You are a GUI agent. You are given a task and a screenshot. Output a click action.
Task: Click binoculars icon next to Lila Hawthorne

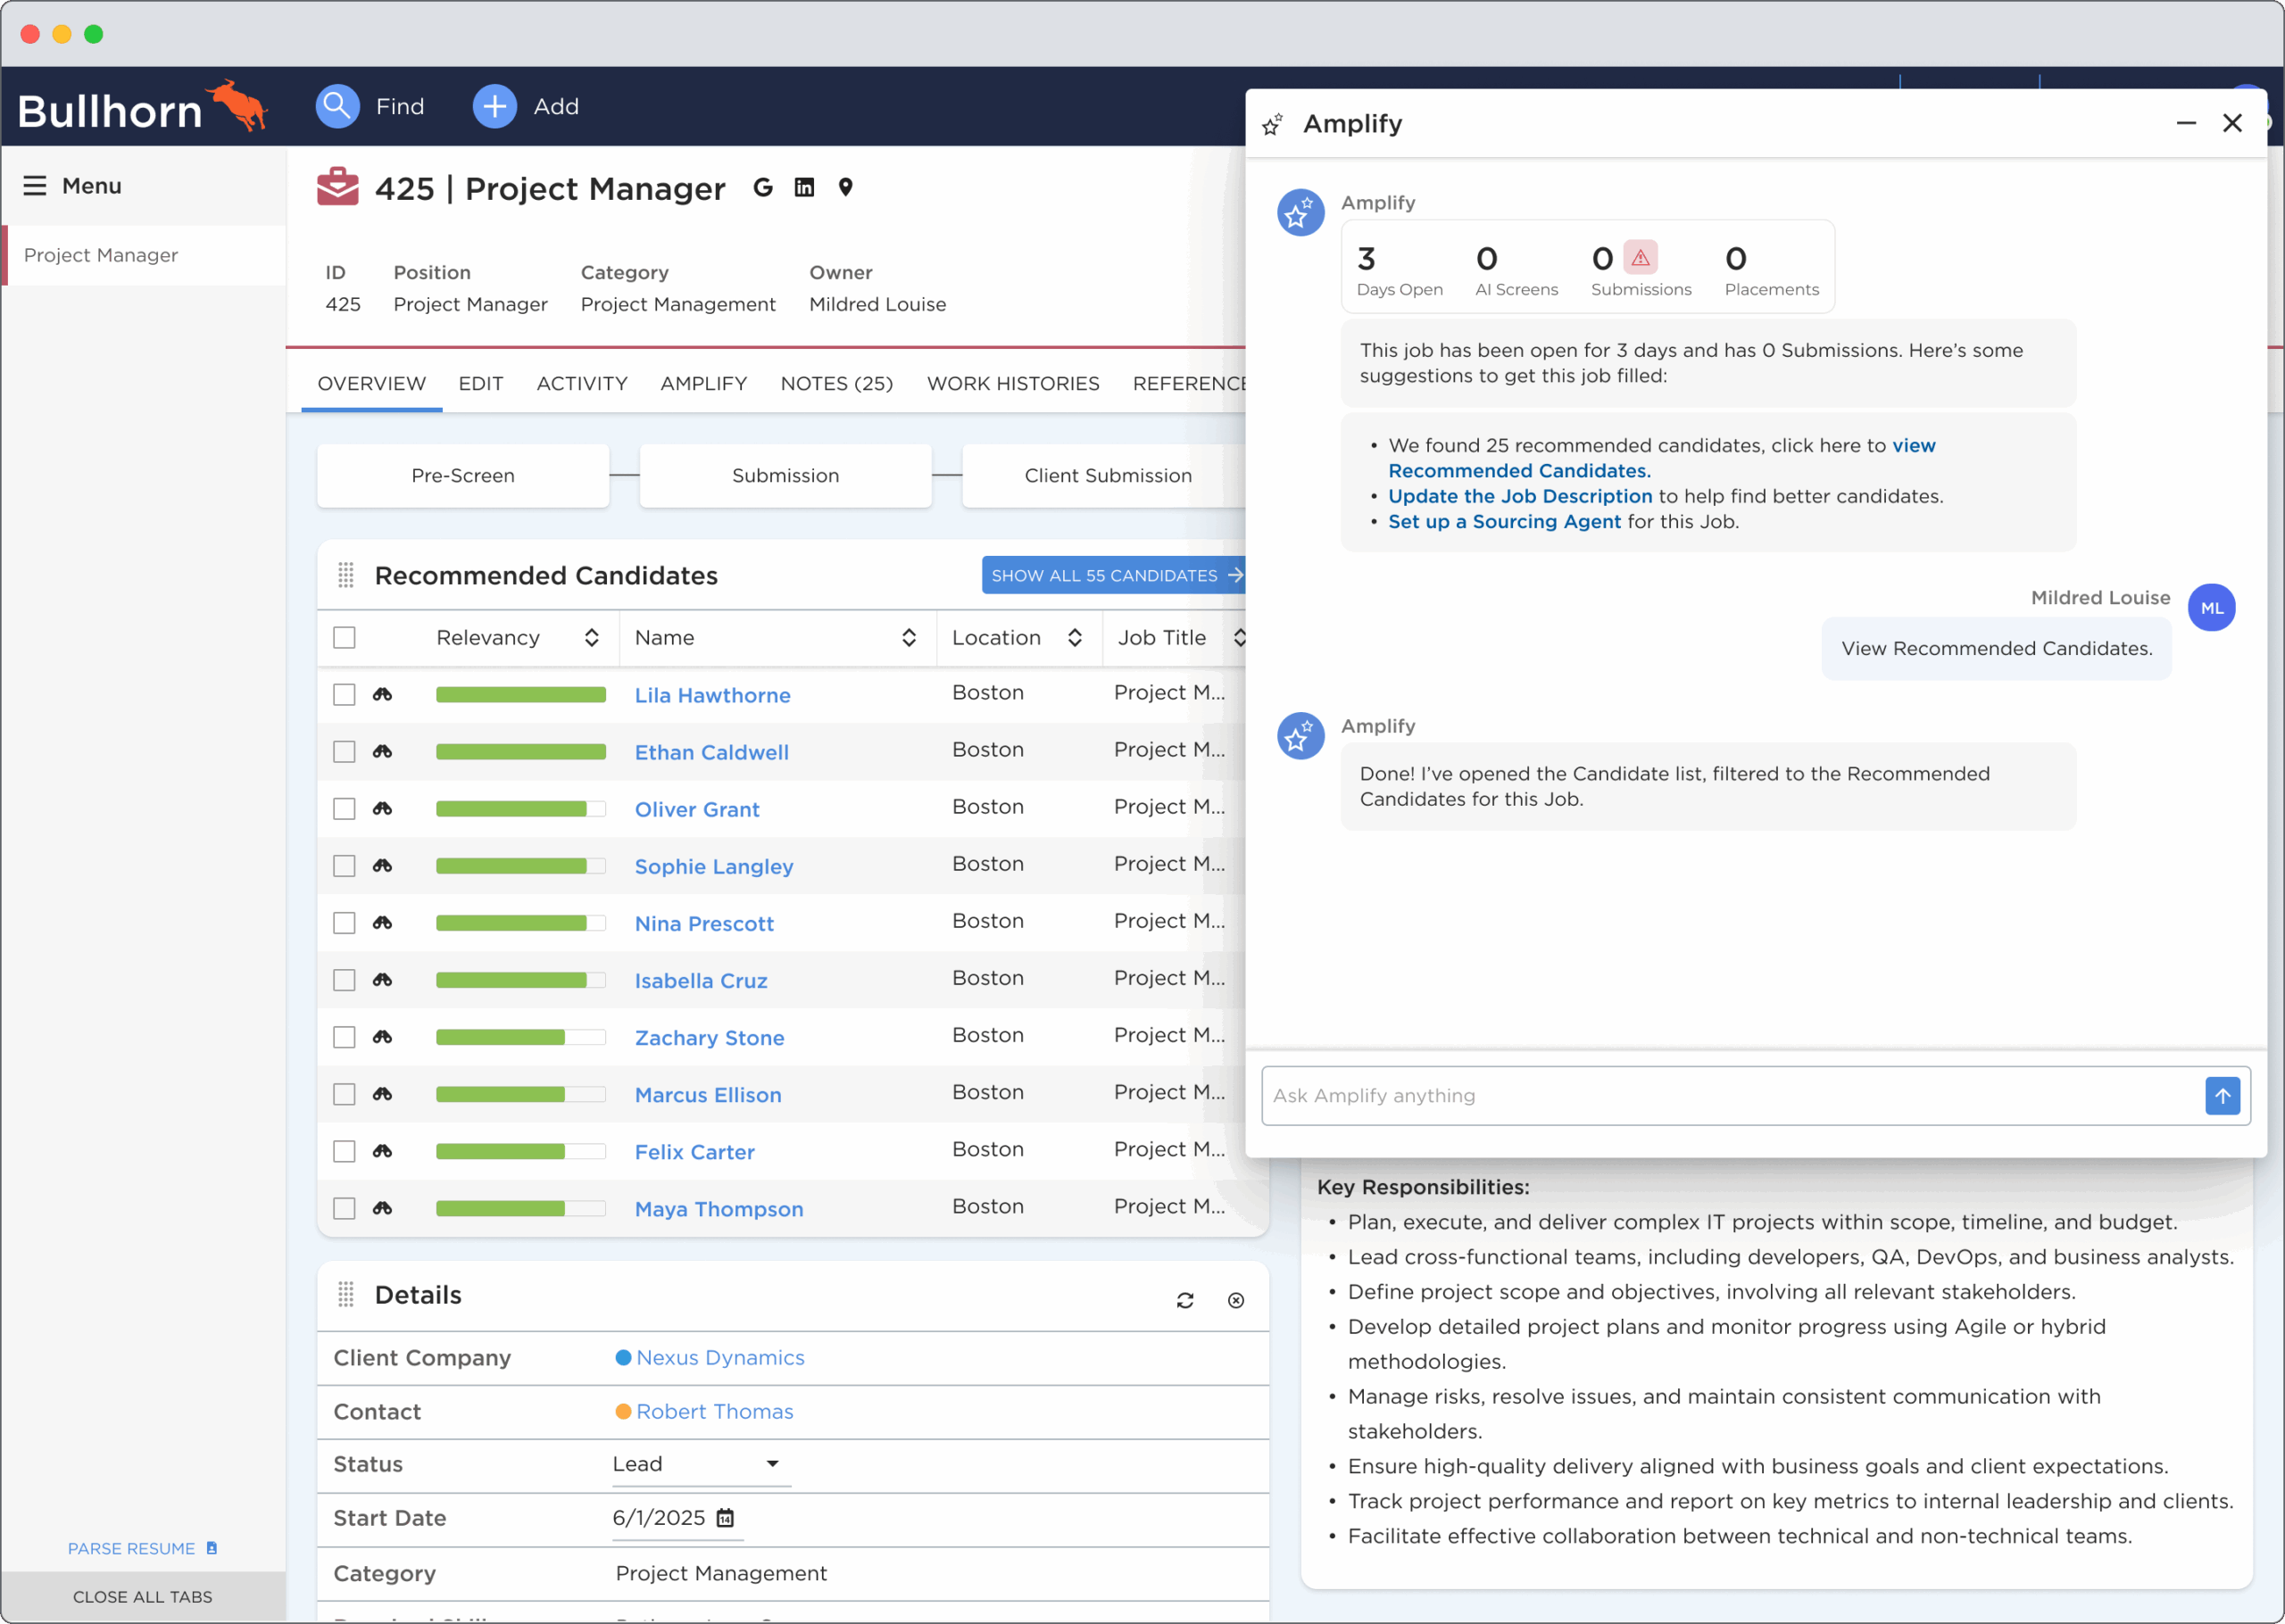(x=382, y=694)
